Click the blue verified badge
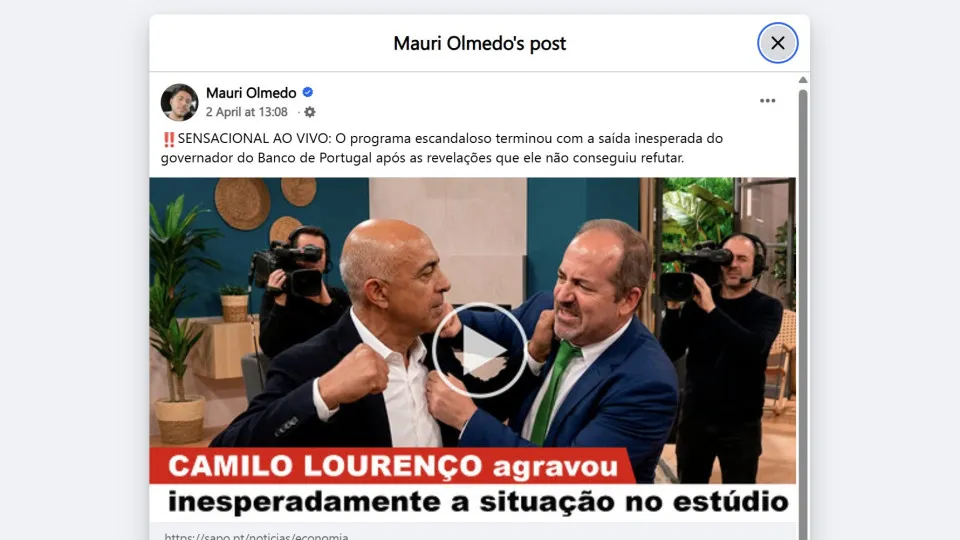The image size is (960, 540). click(308, 92)
